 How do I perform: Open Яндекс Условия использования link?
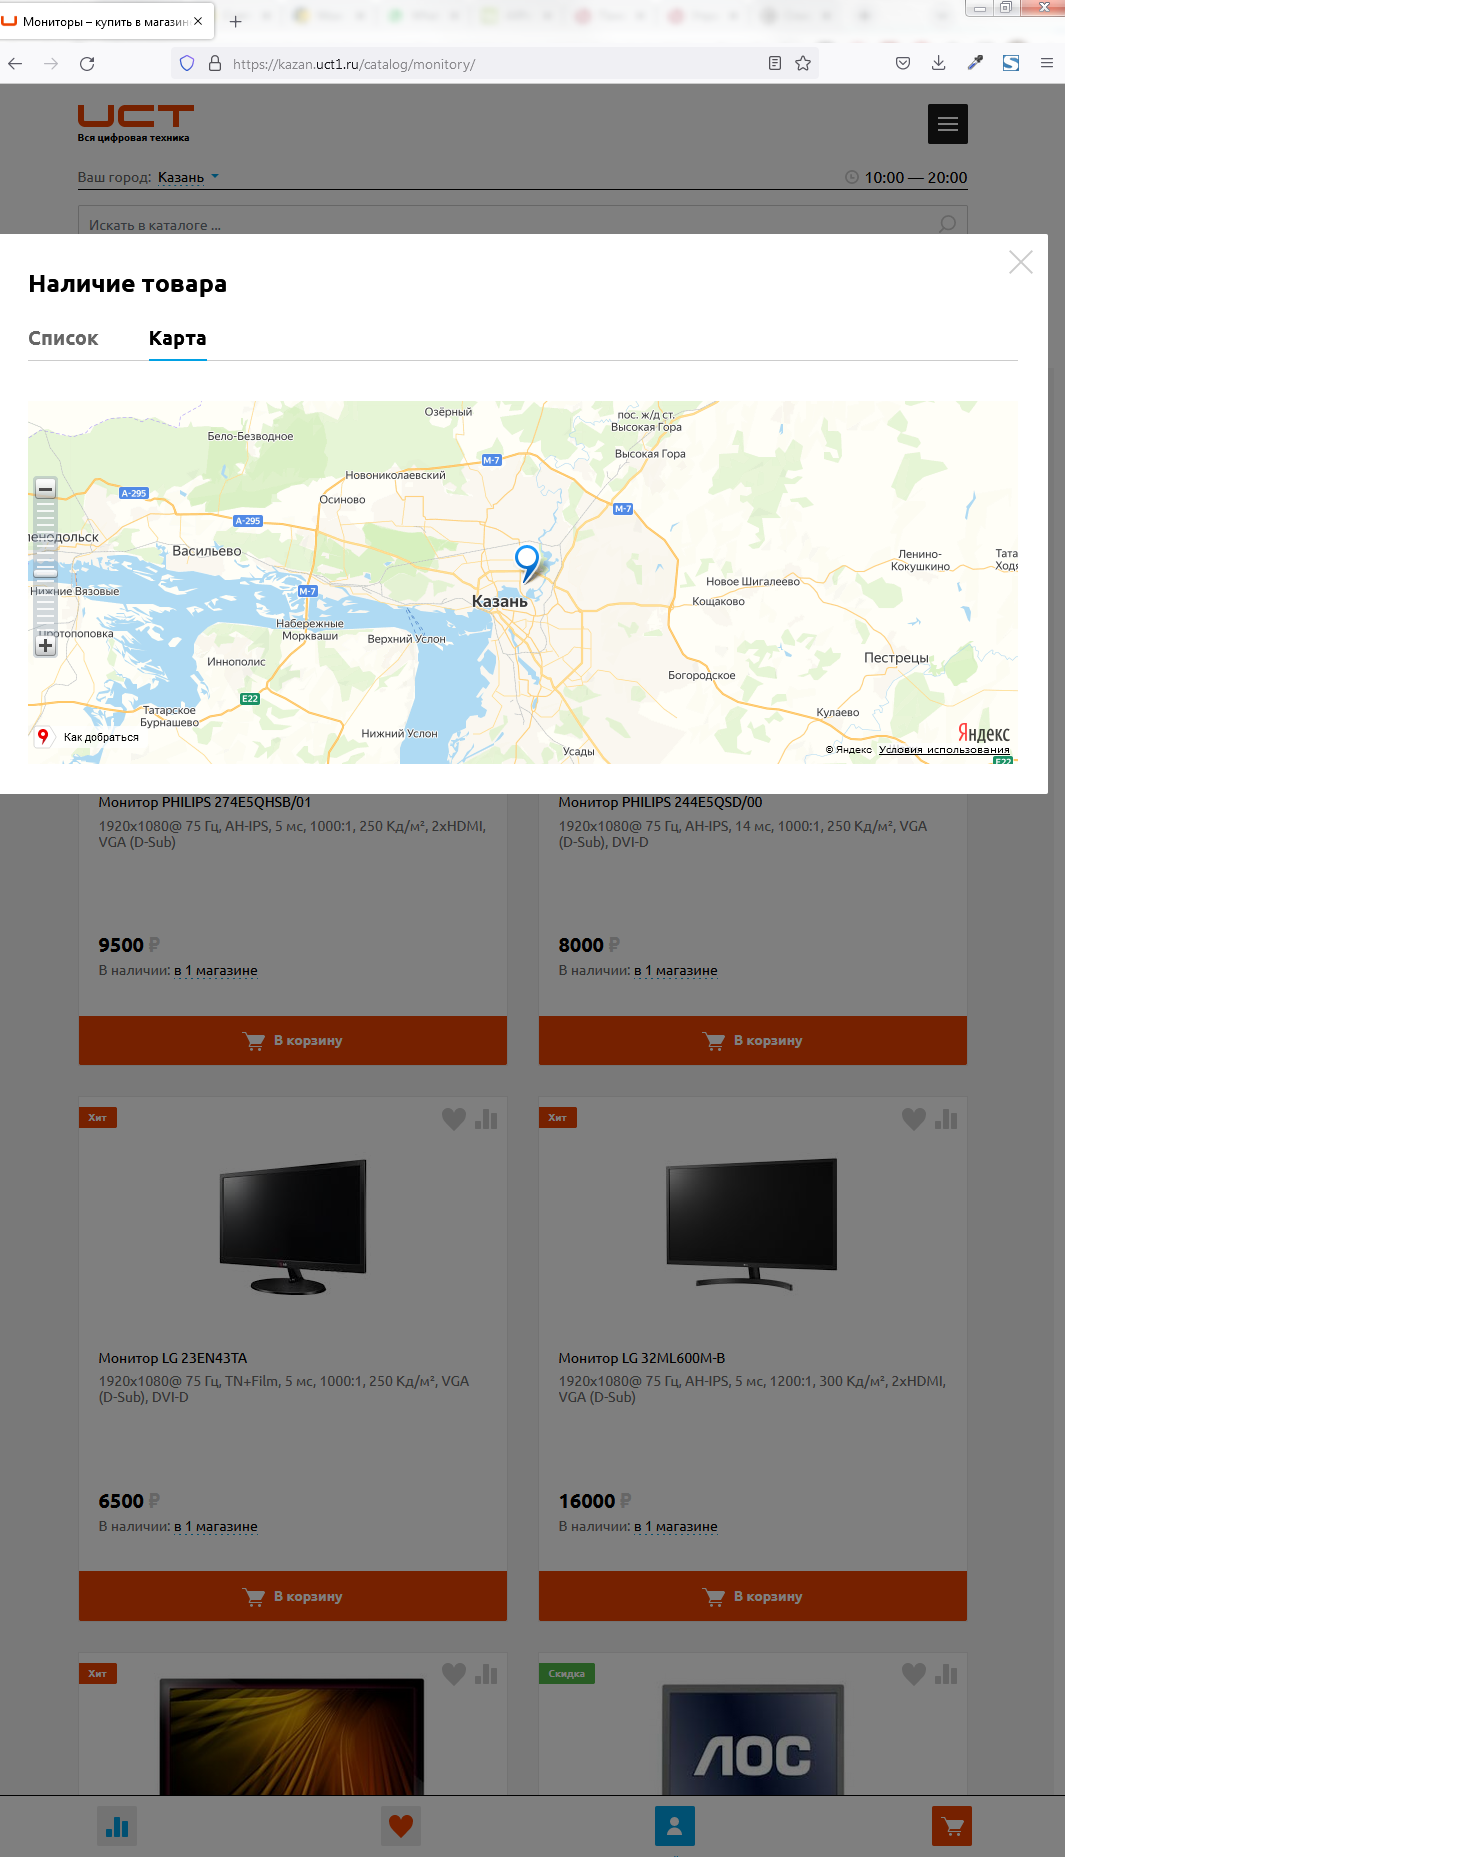tap(944, 750)
